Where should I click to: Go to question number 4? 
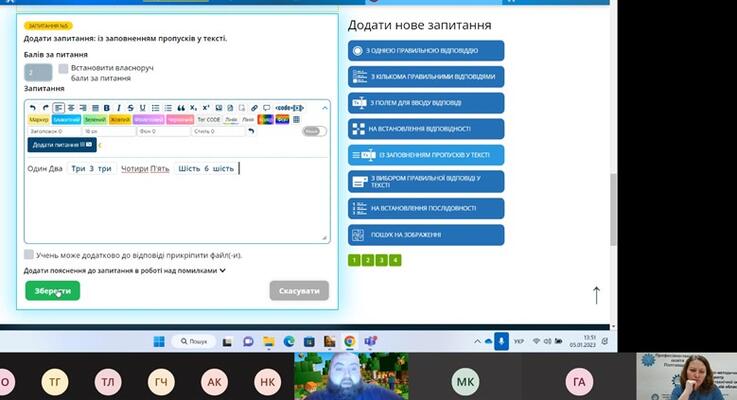(395, 260)
